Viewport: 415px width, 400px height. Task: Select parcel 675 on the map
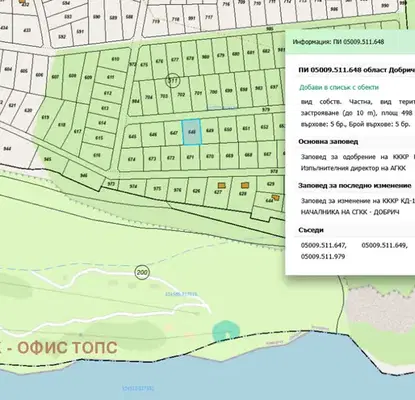pyautogui.click(x=144, y=65)
